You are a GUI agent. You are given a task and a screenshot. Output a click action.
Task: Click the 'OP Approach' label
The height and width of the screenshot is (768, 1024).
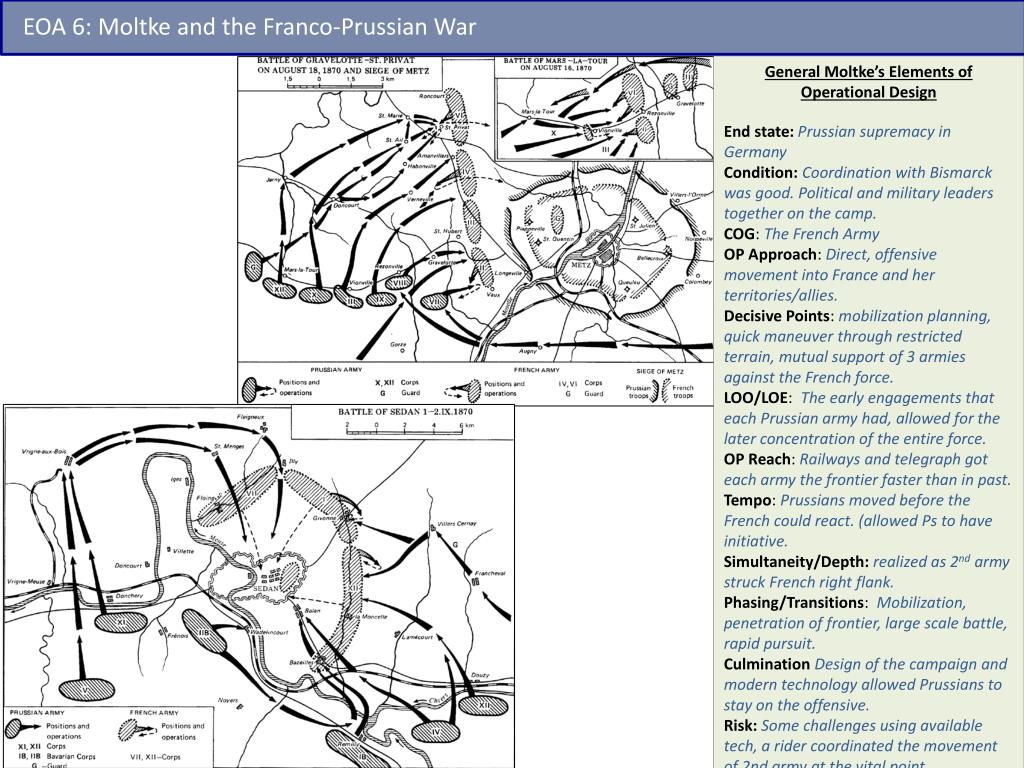770,254
